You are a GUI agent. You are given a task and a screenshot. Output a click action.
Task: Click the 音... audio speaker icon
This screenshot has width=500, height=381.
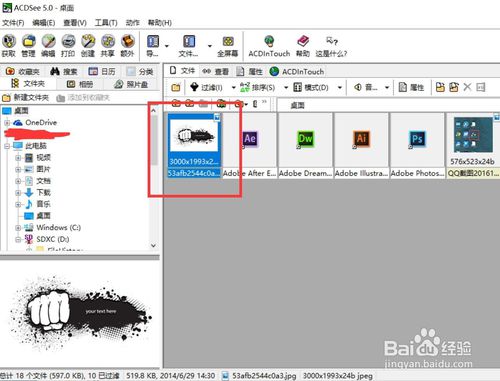[366, 87]
